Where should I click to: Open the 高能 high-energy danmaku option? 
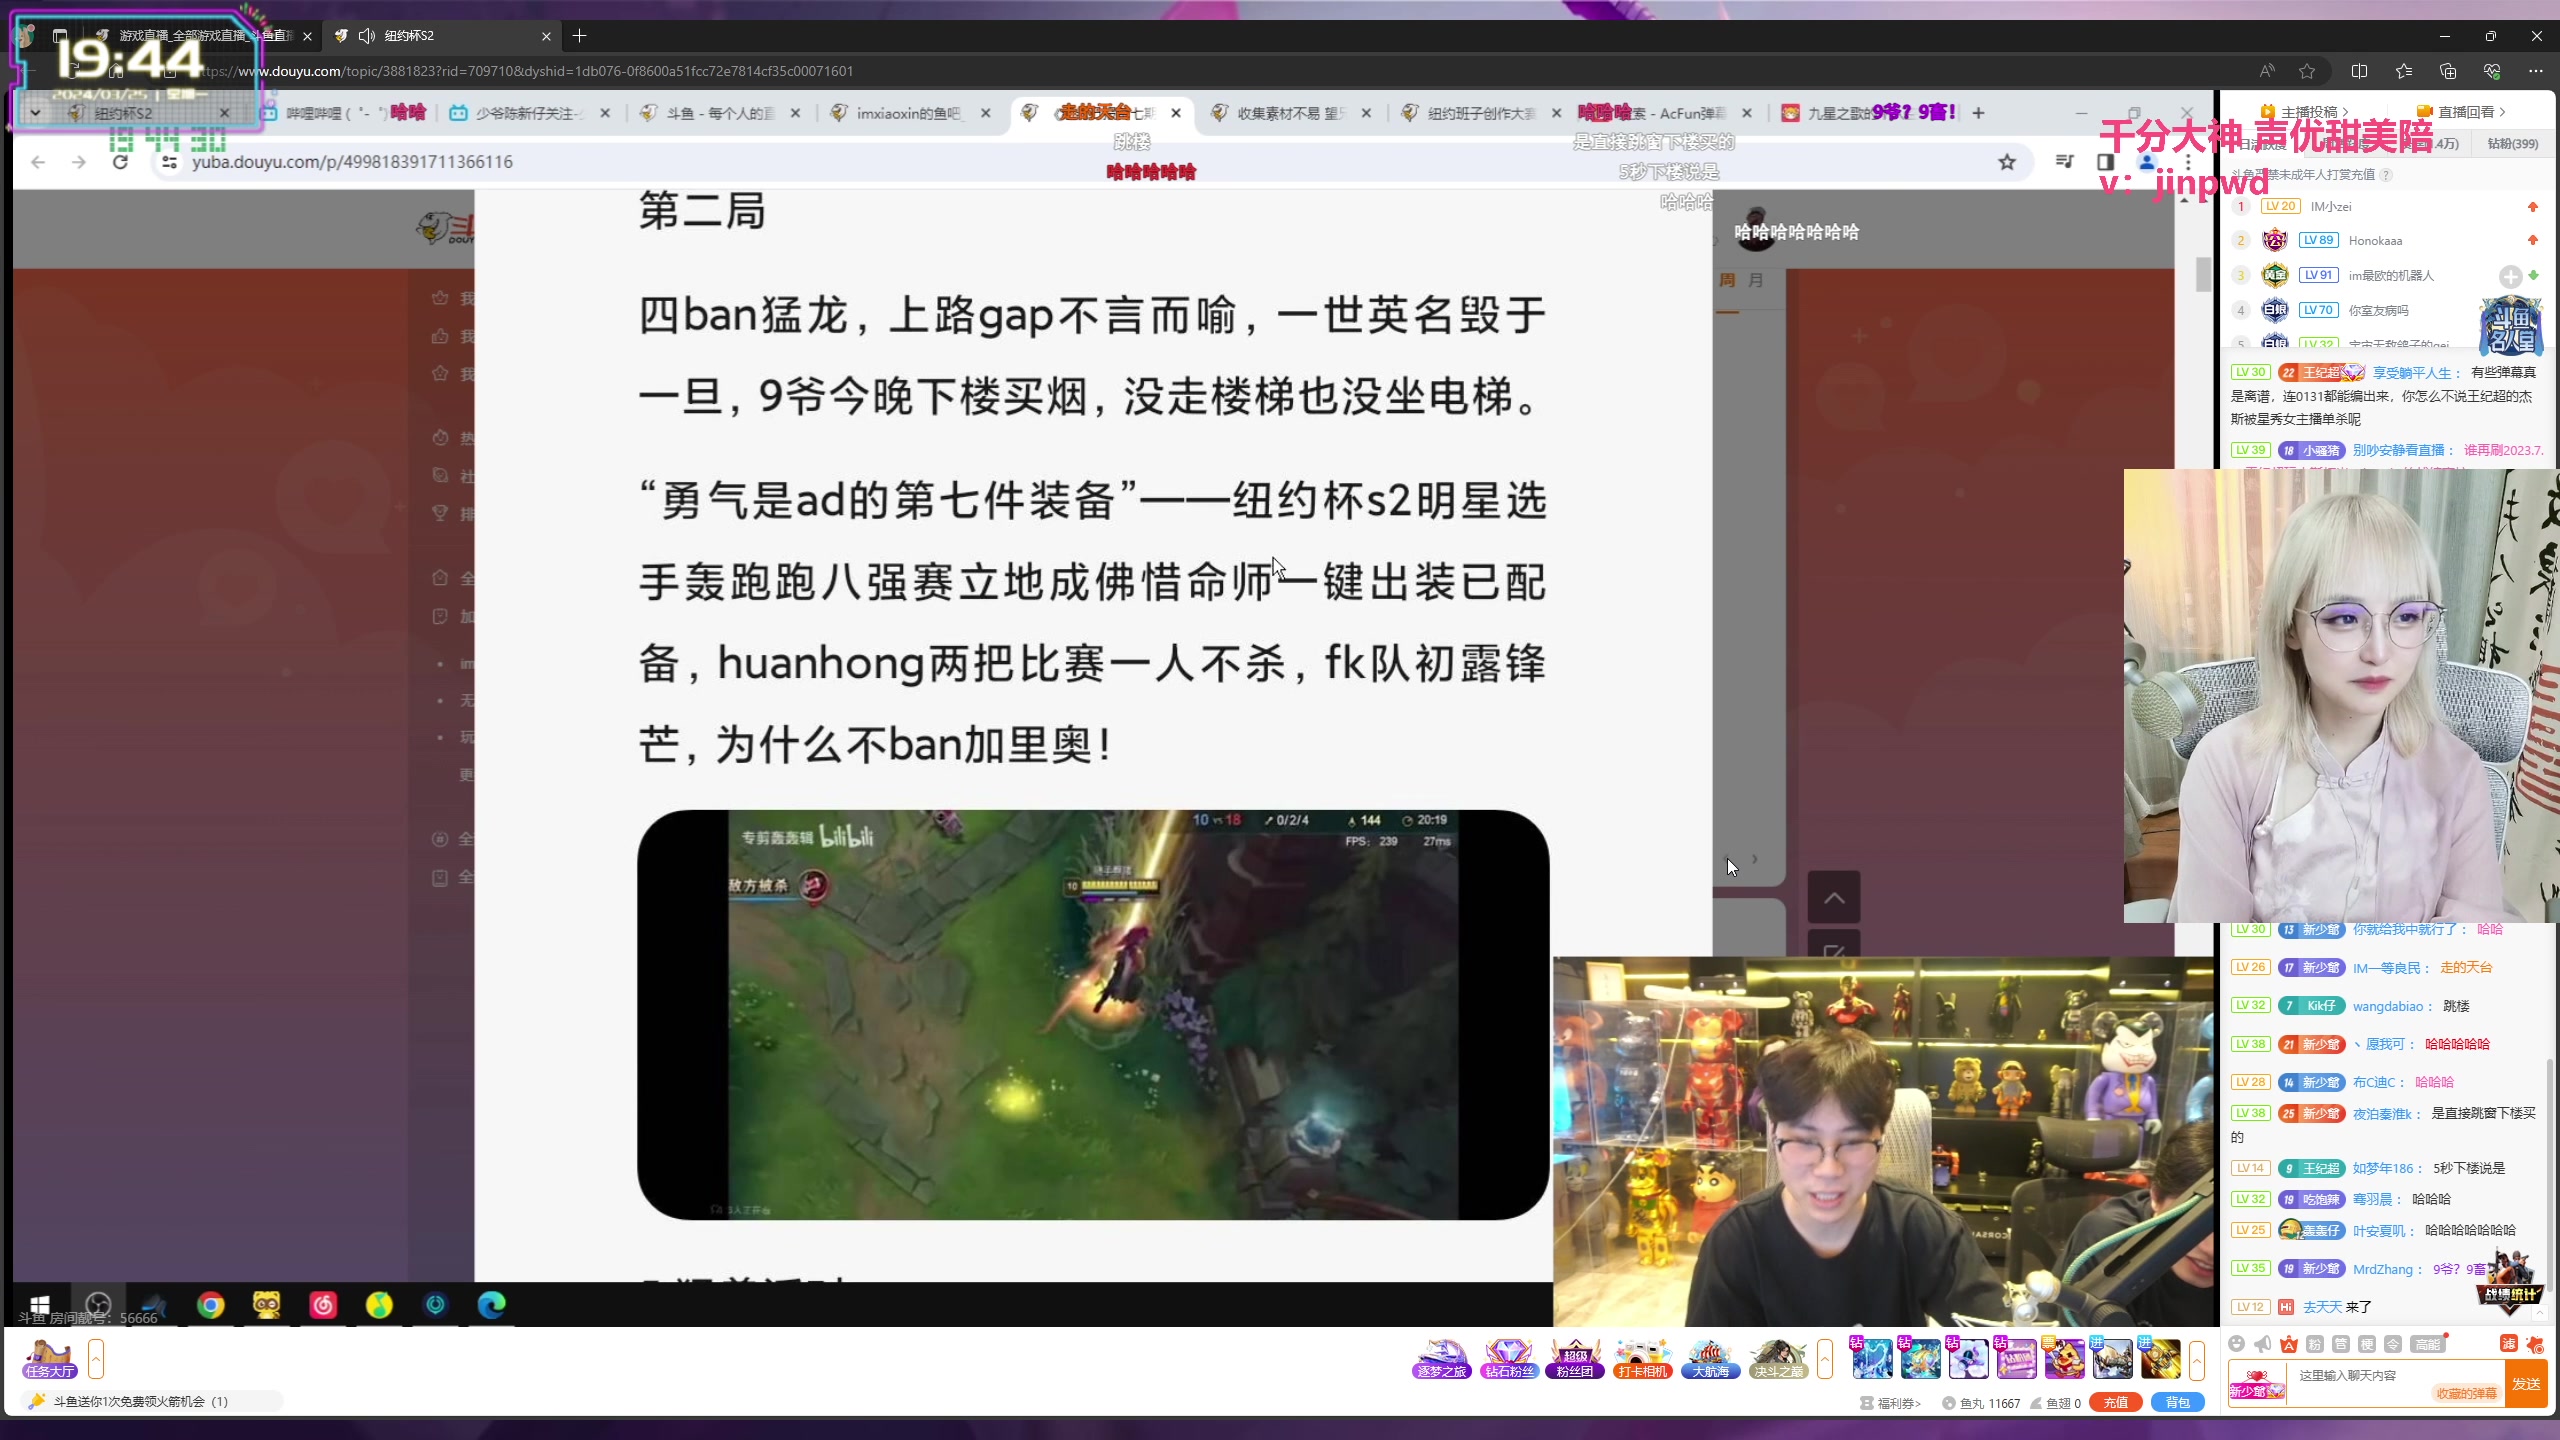coord(2428,1344)
